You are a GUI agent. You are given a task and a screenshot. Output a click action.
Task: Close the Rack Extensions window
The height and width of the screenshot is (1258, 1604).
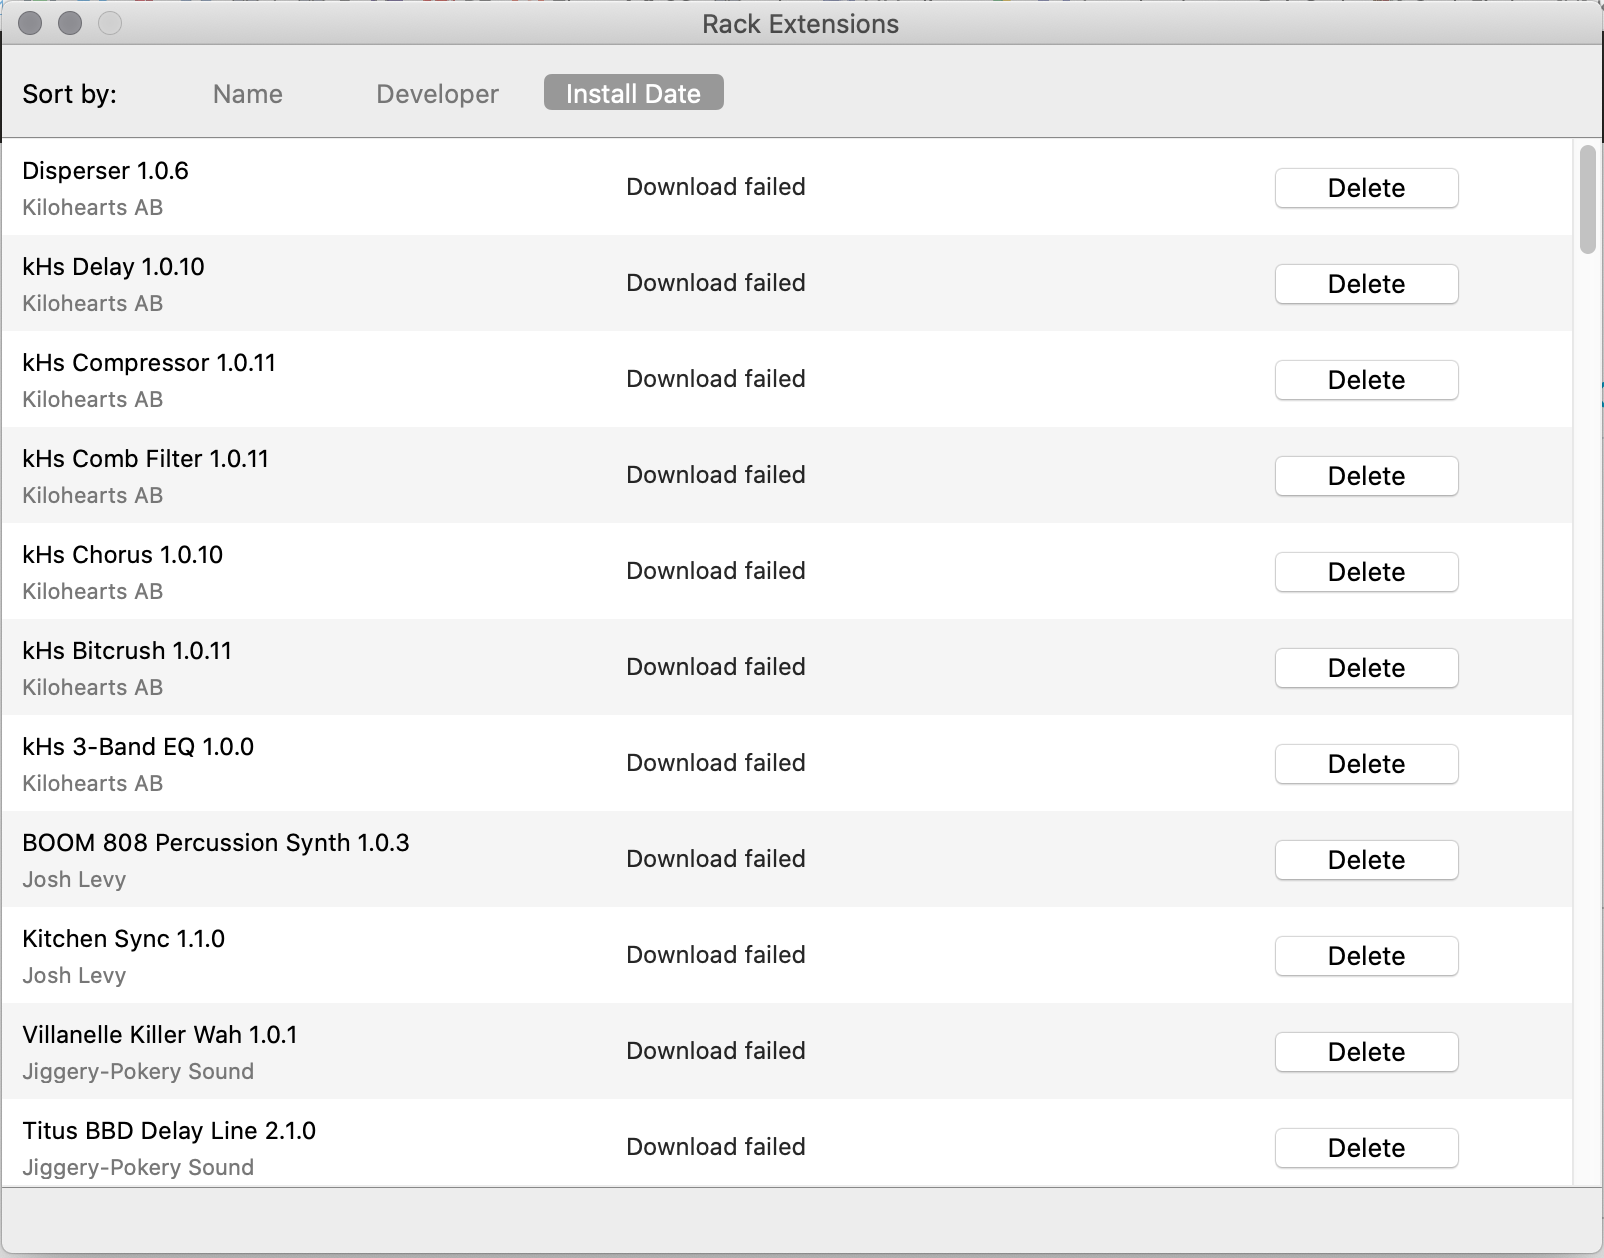(x=30, y=23)
